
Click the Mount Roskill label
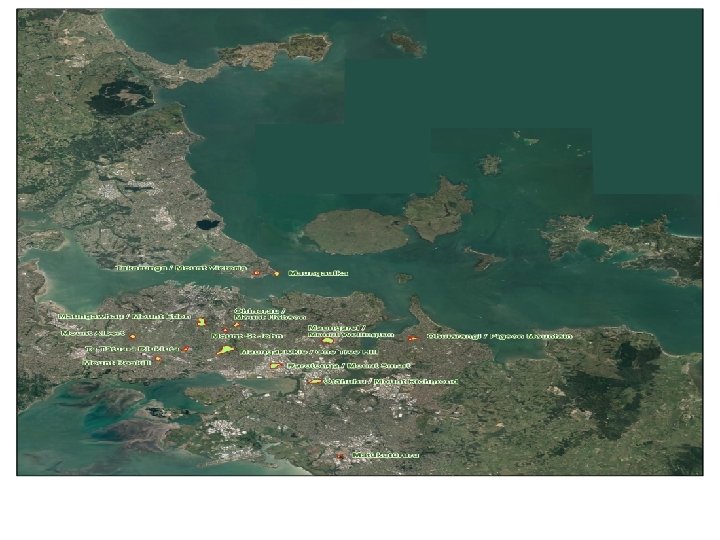click(x=117, y=362)
